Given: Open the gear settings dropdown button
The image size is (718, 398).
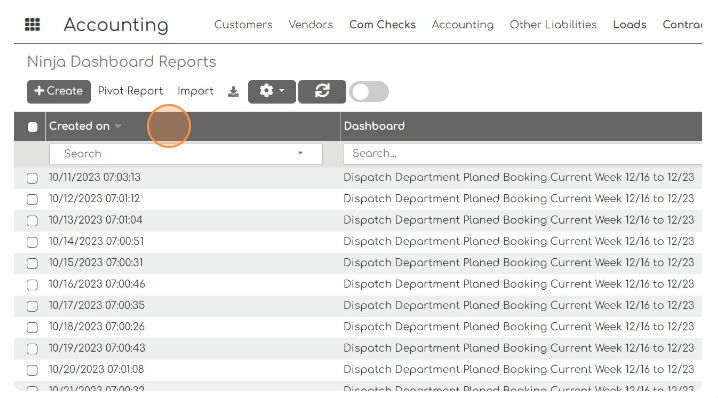Looking at the screenshot, I should [272, 92].
